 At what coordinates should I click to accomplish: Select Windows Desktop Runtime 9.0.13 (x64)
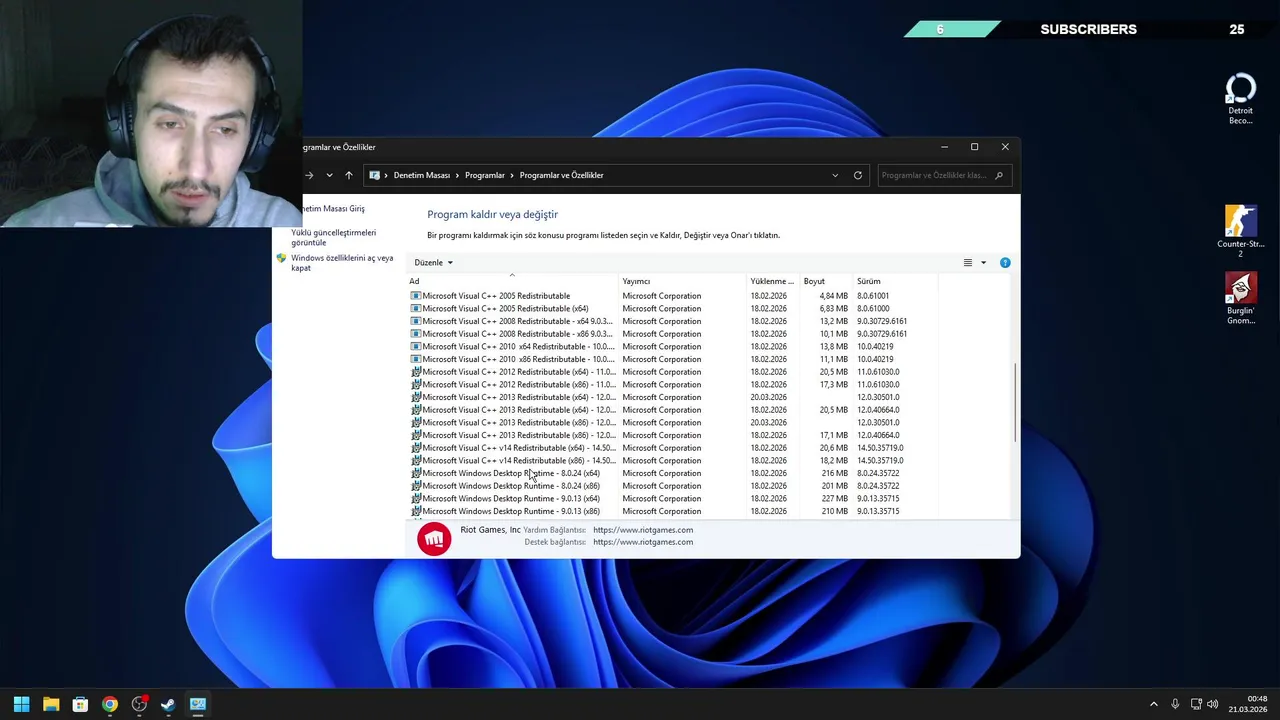click(x=672, y=498)
